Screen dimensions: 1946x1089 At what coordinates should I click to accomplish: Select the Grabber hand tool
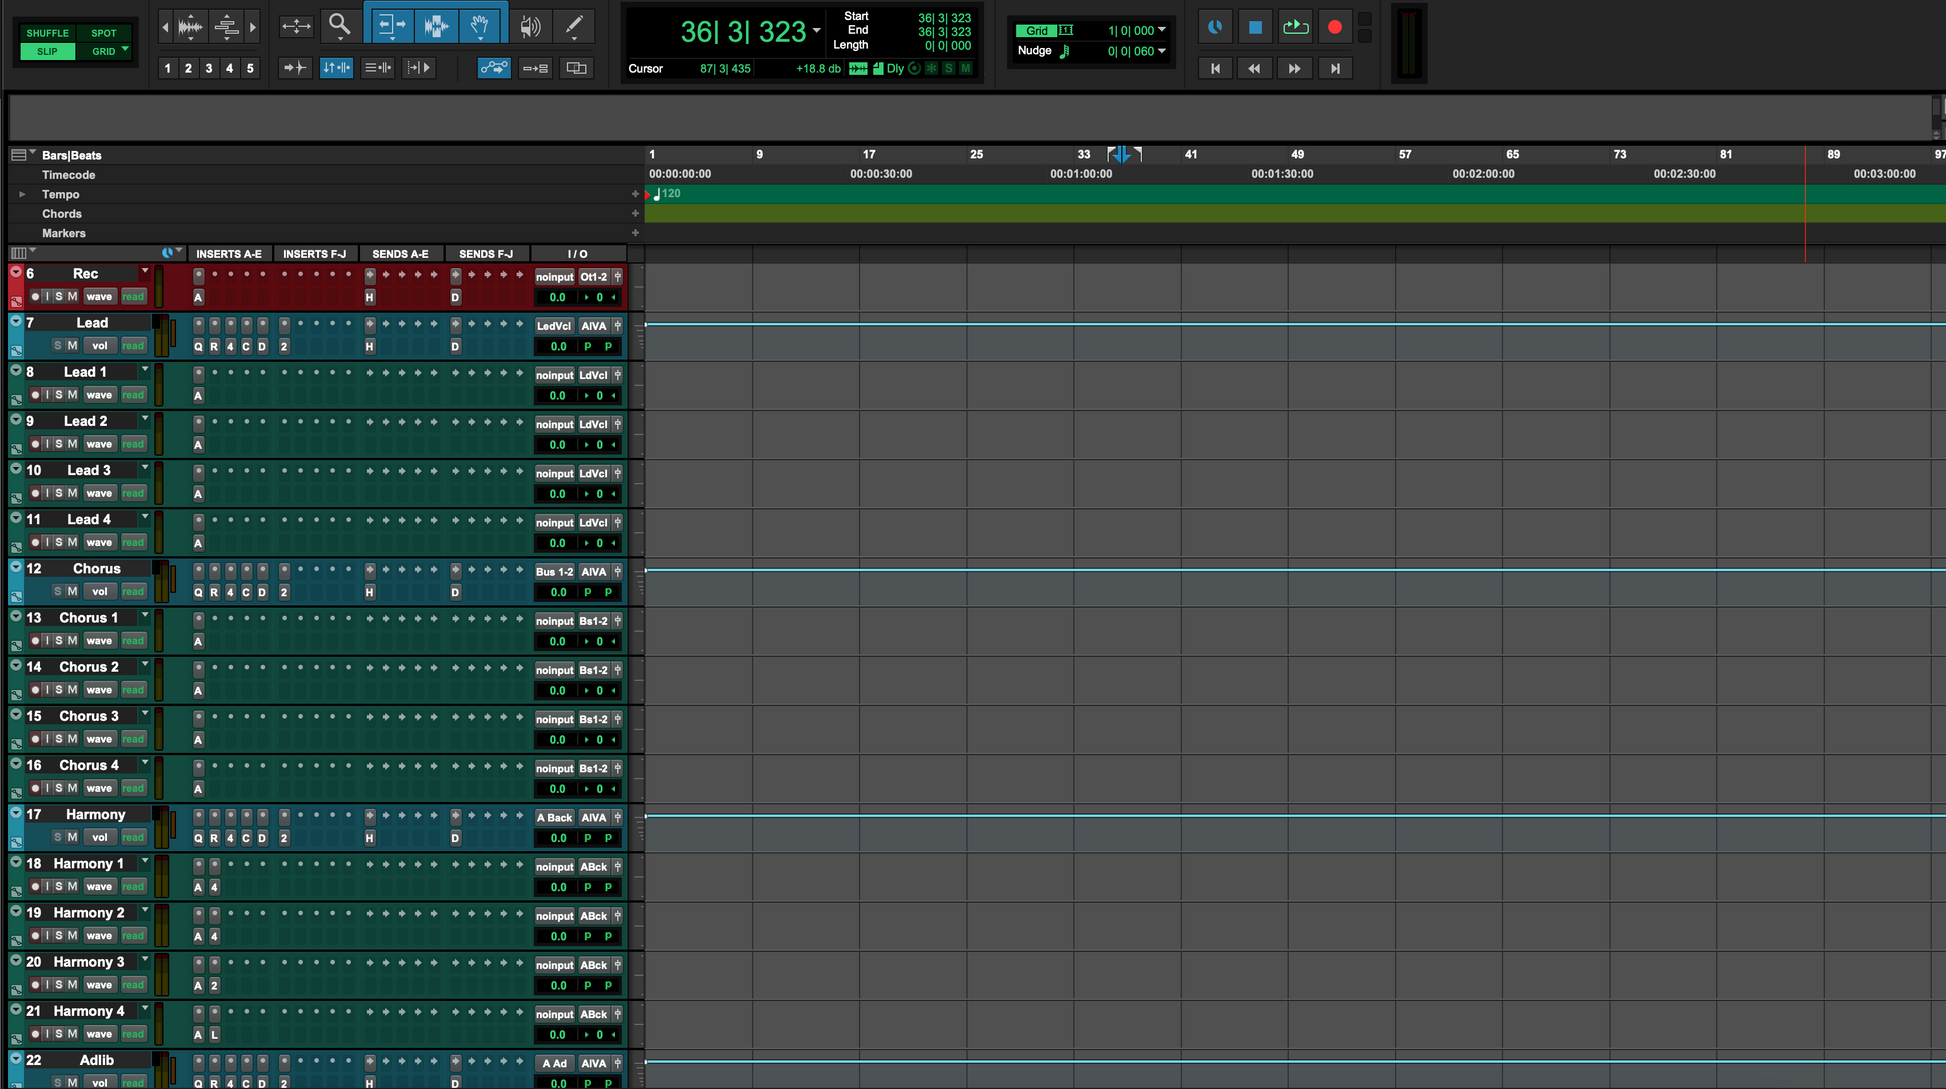point(480,26)
